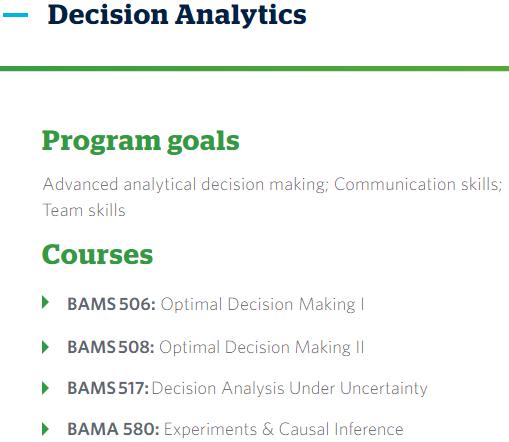This screenshot has height=442, width=509.
Task: Select the Program goals heading
Action: coord(141,141)
